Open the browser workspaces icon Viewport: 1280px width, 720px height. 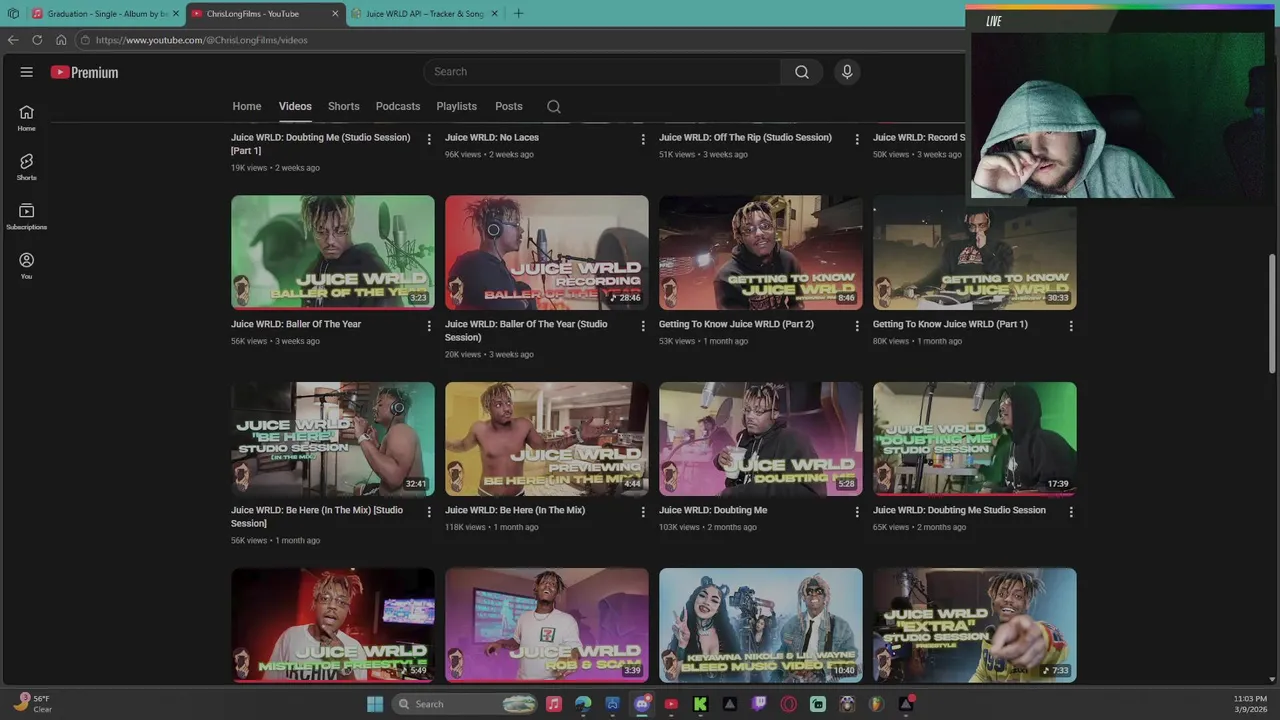[x=13, y=14]
